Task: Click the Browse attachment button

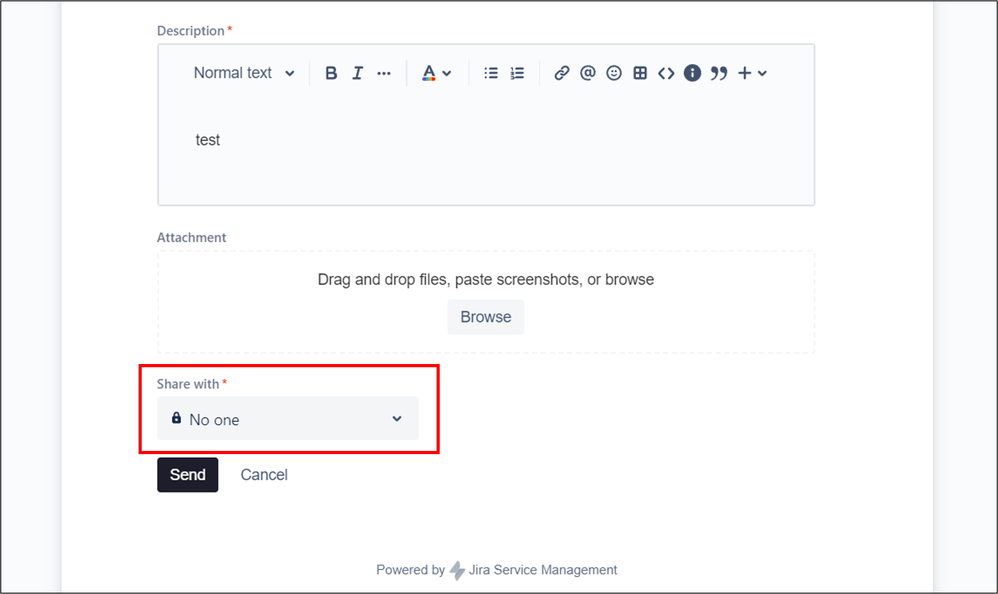Action: pos(486,317)
